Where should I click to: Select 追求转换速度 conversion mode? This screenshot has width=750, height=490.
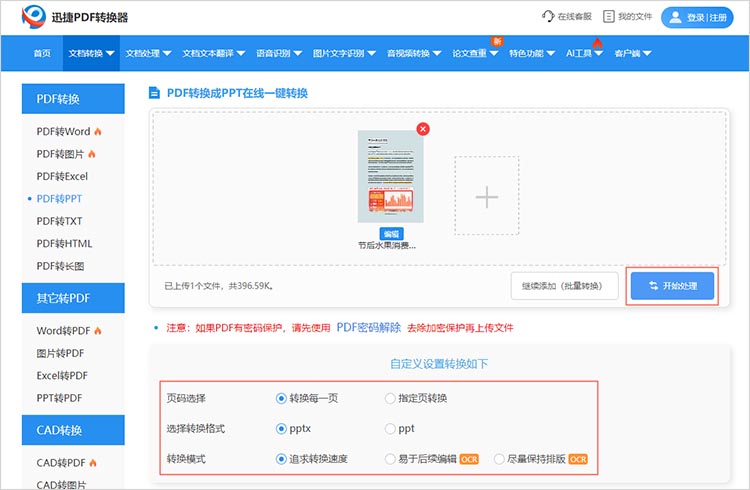click(281, 459)
